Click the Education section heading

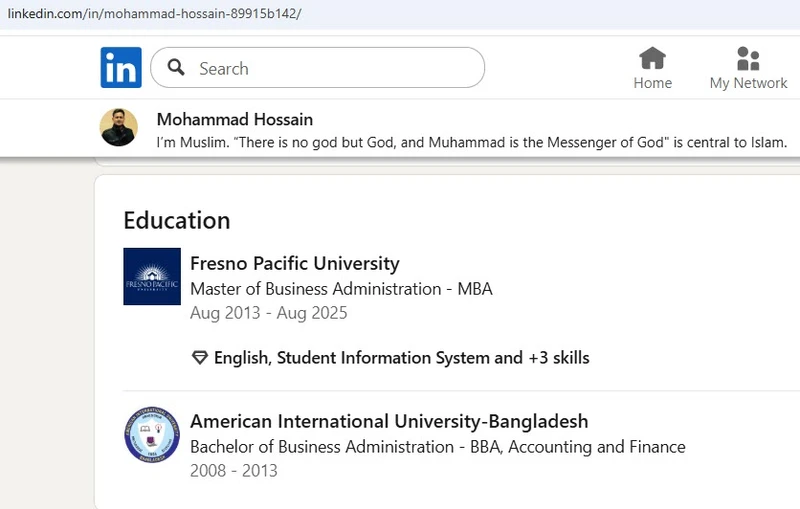tap(177, 220)
